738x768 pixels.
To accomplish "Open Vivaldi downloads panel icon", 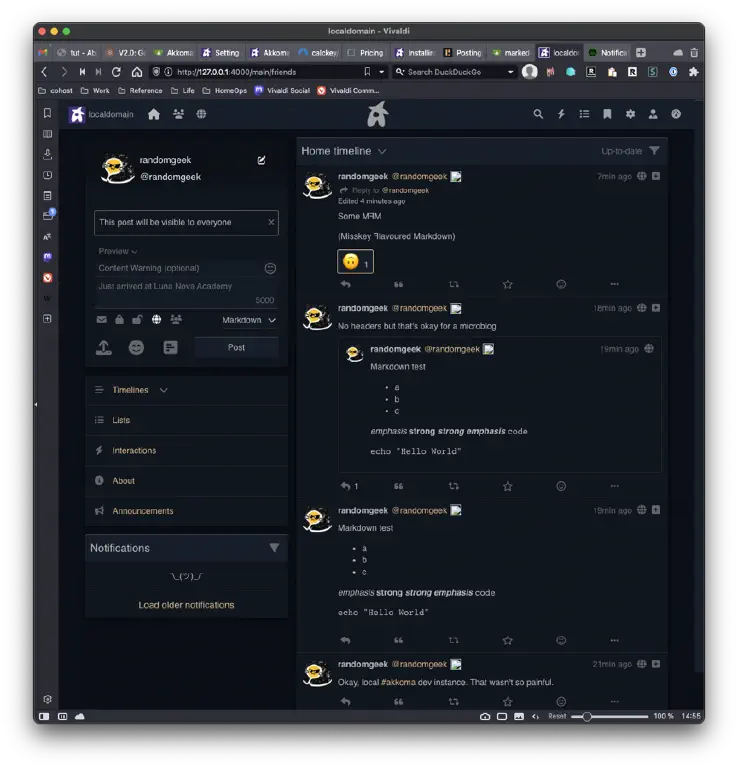I will point(48,155).
